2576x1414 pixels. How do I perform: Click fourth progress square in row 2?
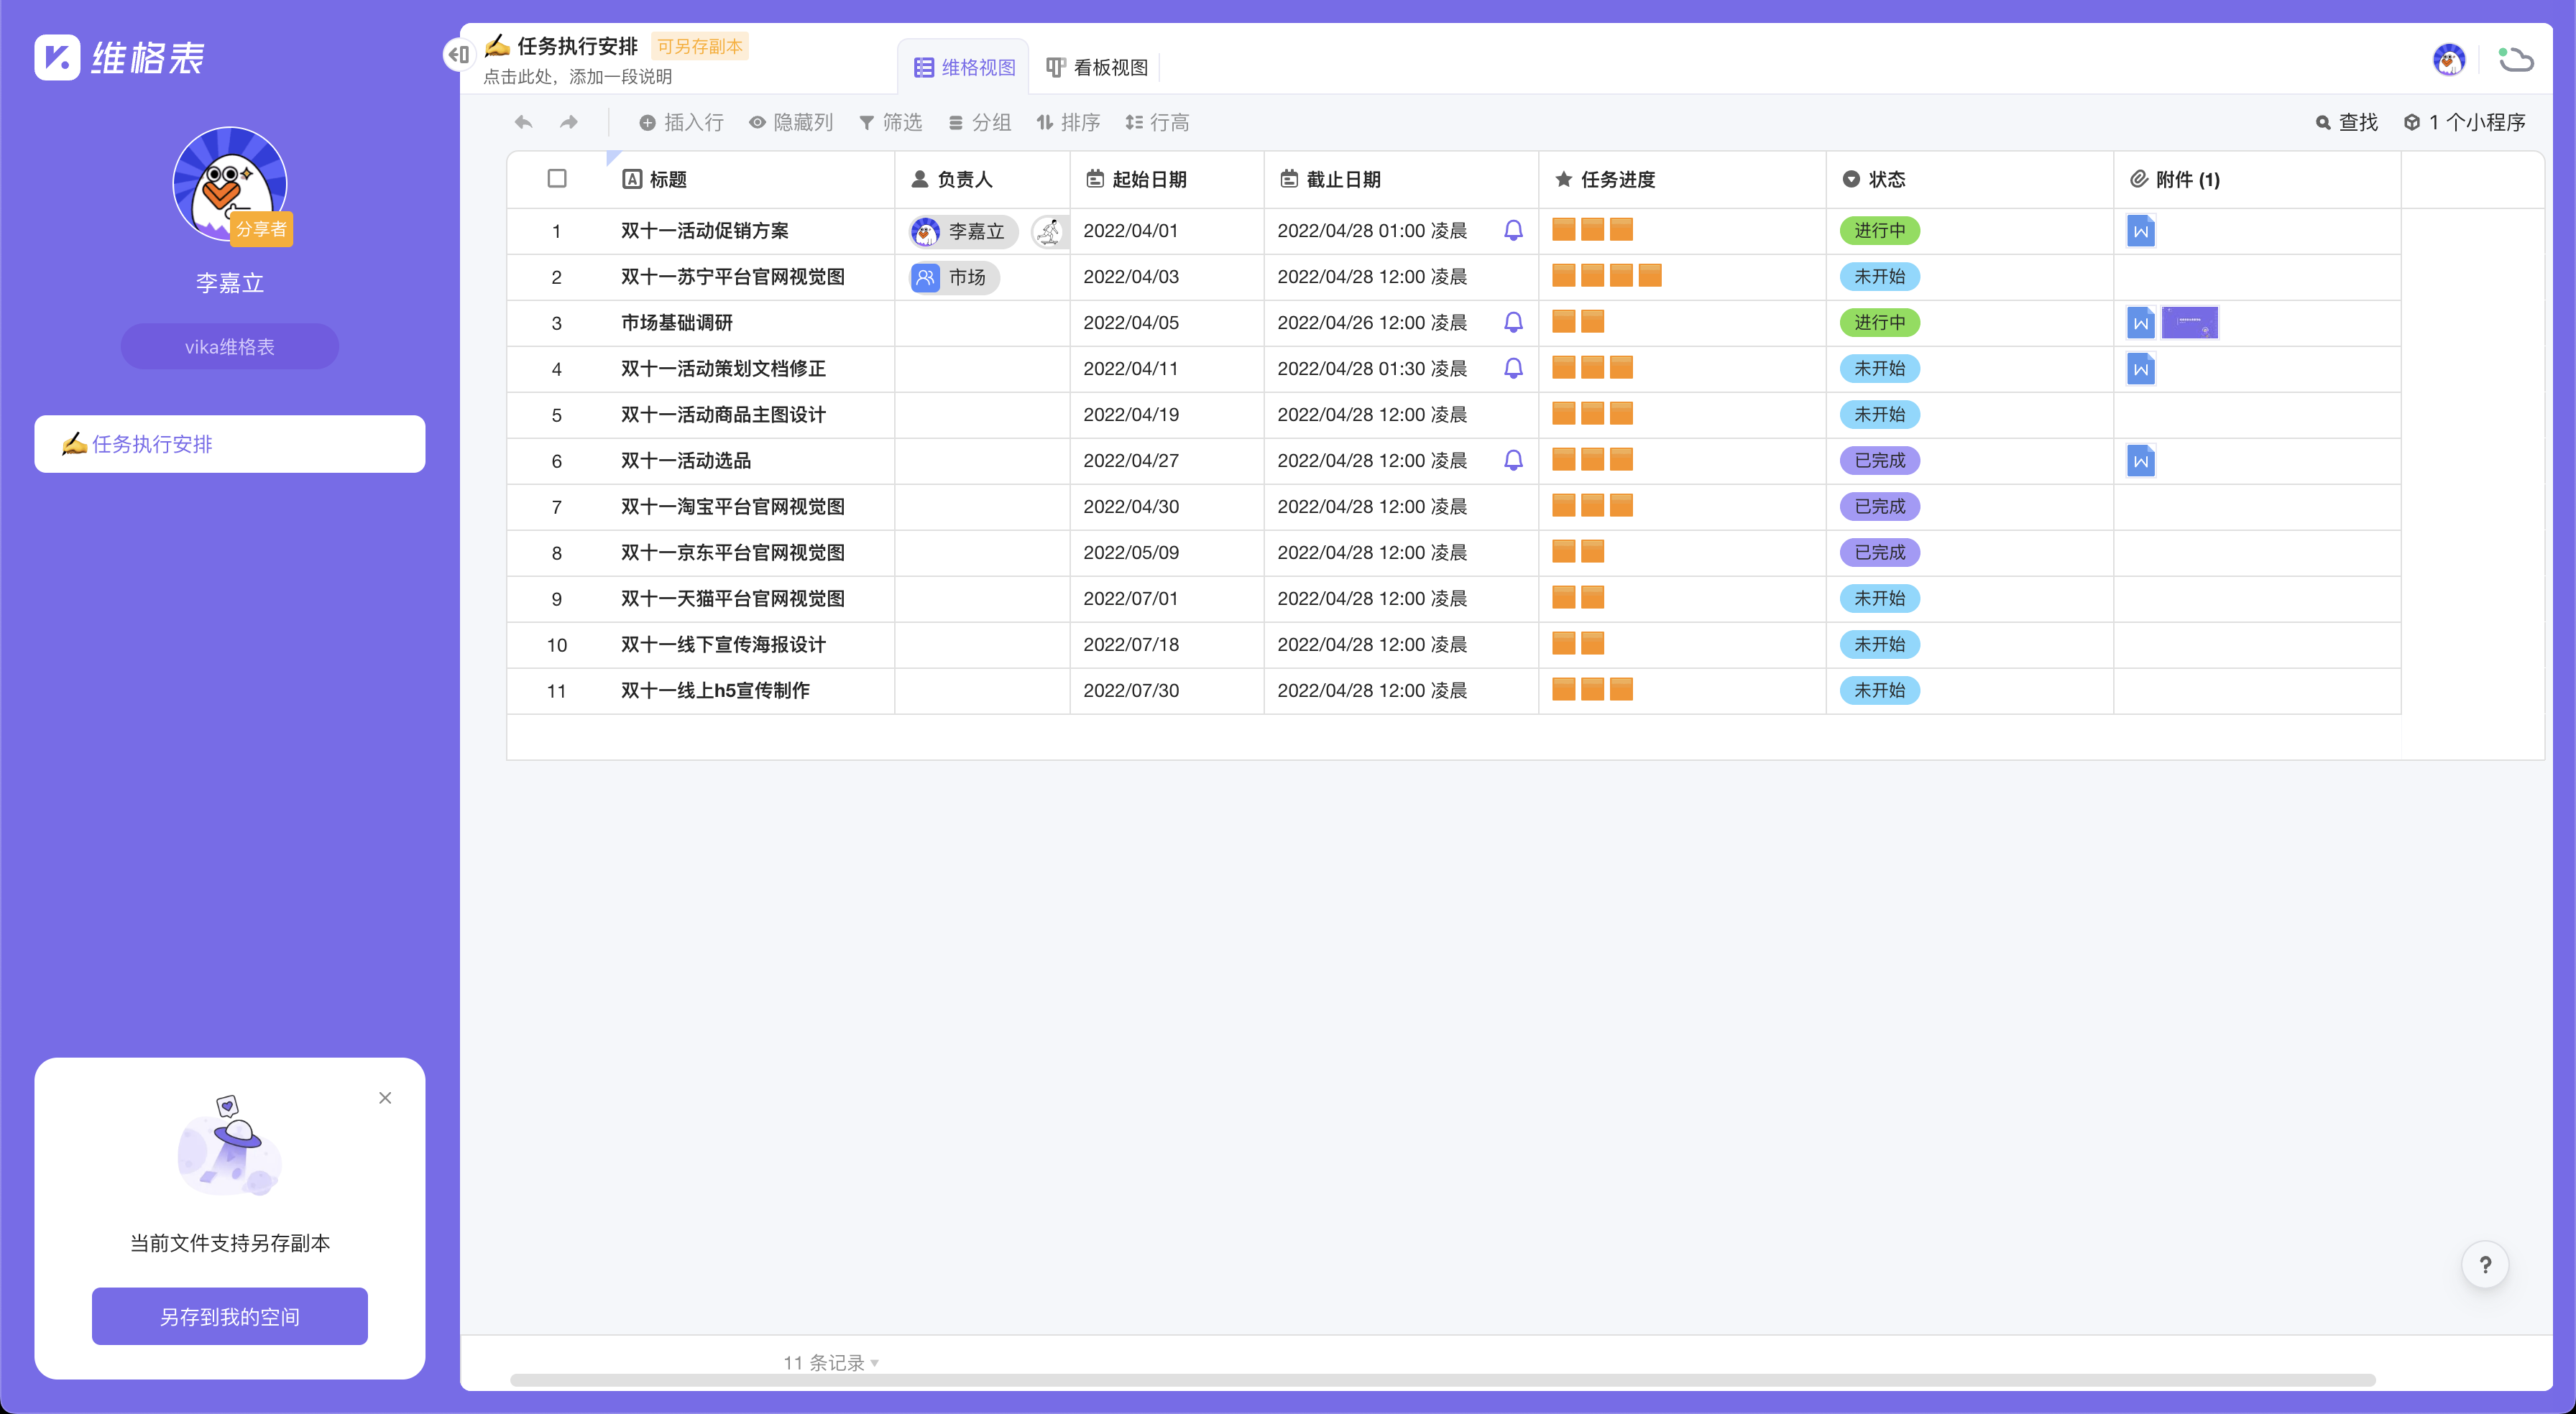pos(1650,276)
